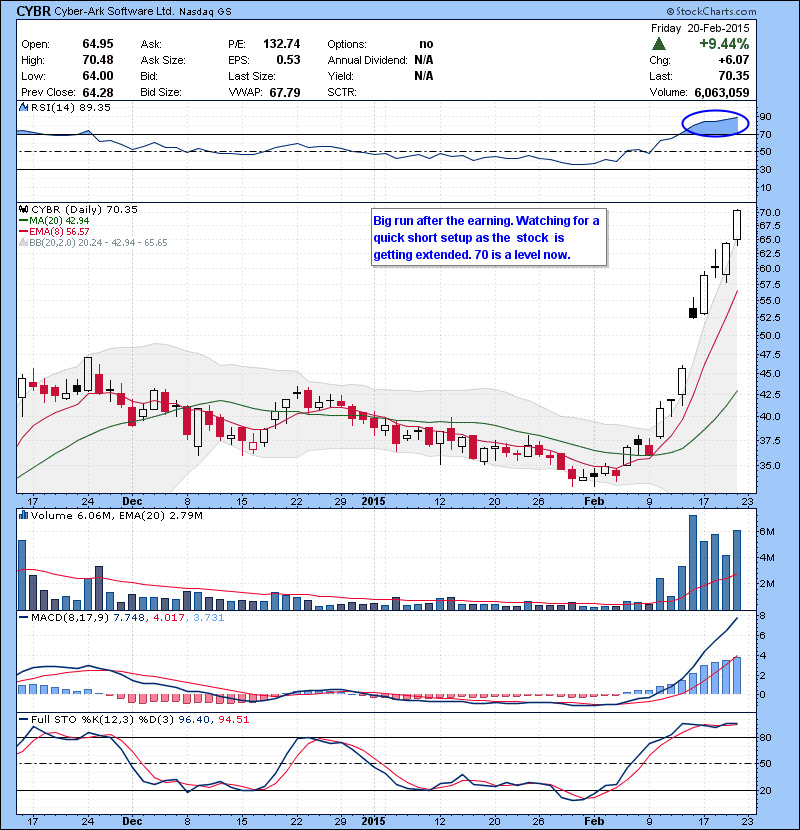The width and height of the screenshot is (800, 830).
Task: Click the Friday 20-Feb-2015 date
Action: [x=700, y=28]
